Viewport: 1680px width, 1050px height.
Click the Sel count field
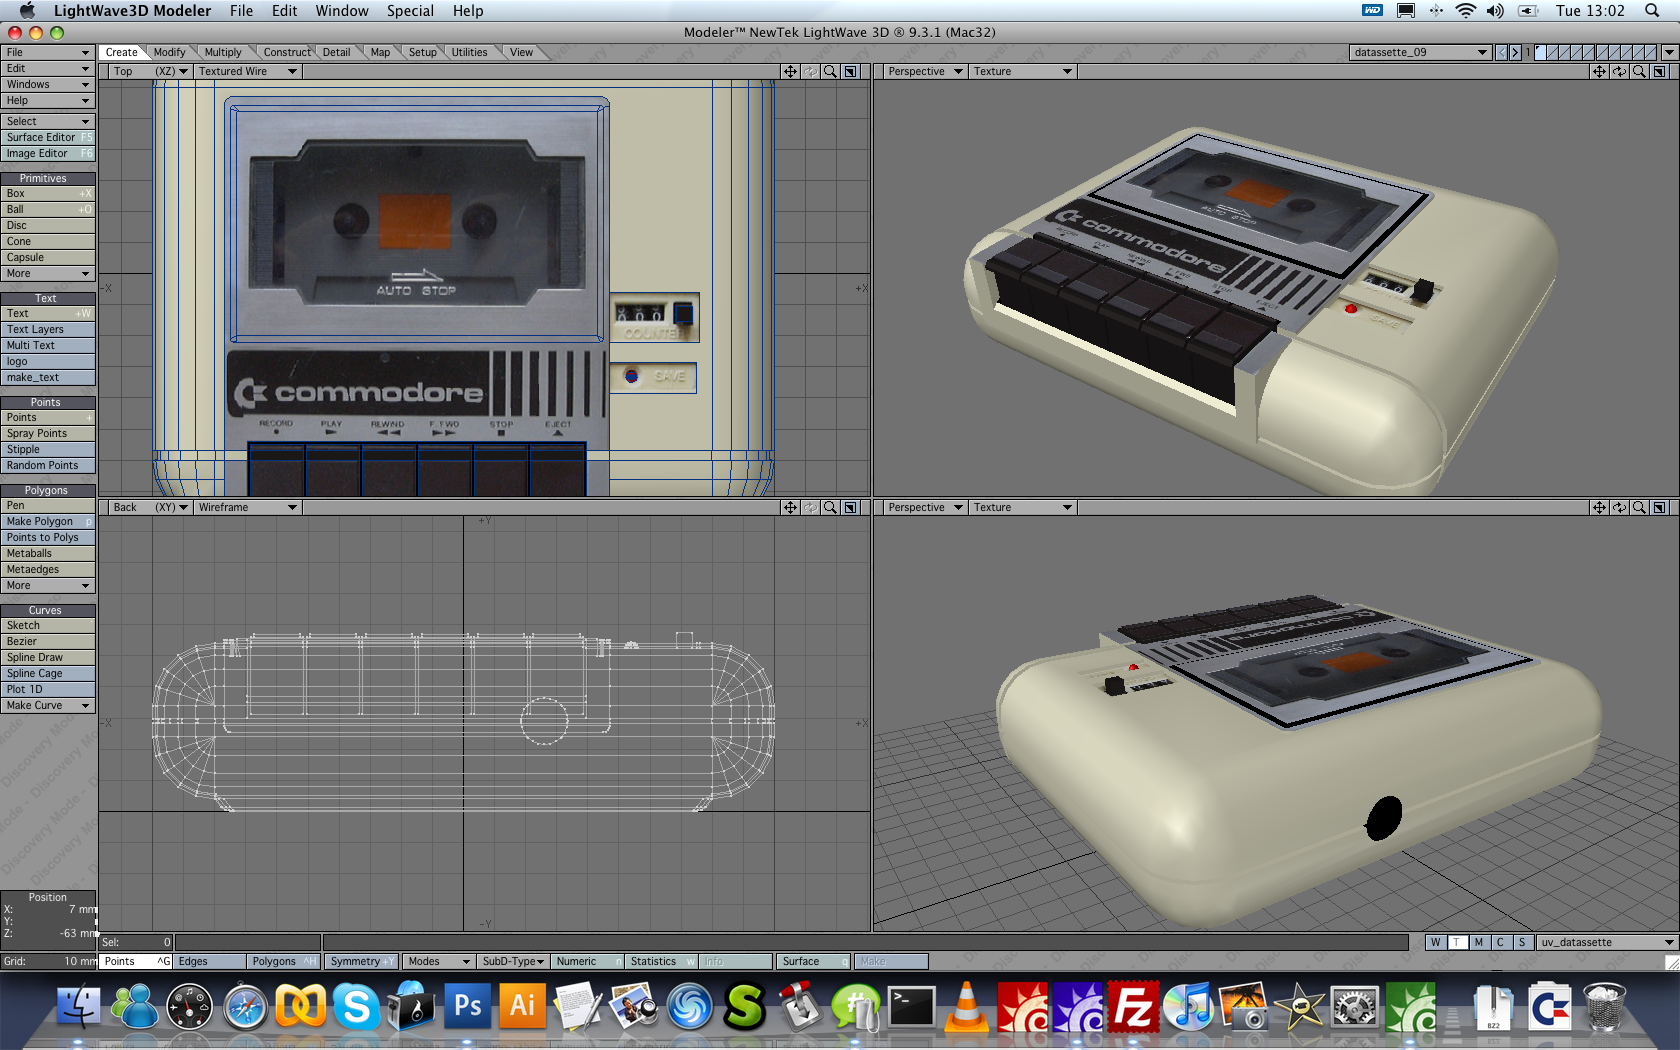pos(137,942)
